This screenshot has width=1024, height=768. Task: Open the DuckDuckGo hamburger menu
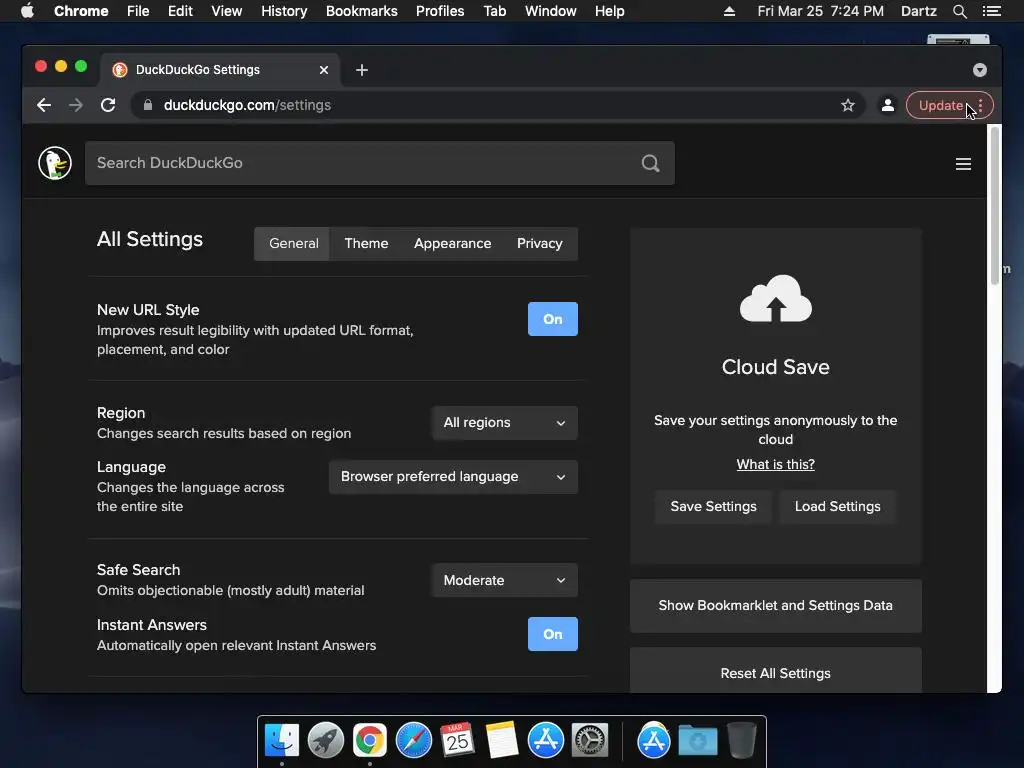click(x=963, y=164)
